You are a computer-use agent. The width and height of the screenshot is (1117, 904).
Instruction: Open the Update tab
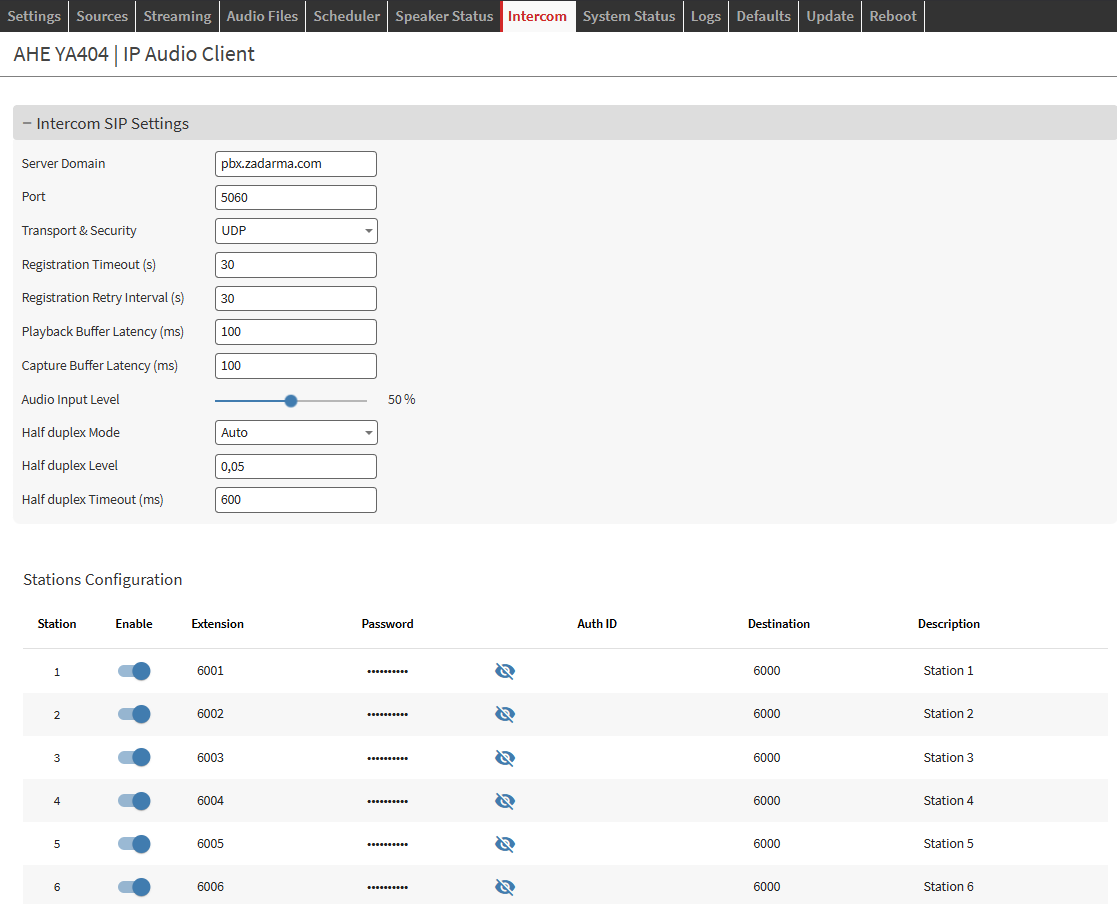[830, 16]
